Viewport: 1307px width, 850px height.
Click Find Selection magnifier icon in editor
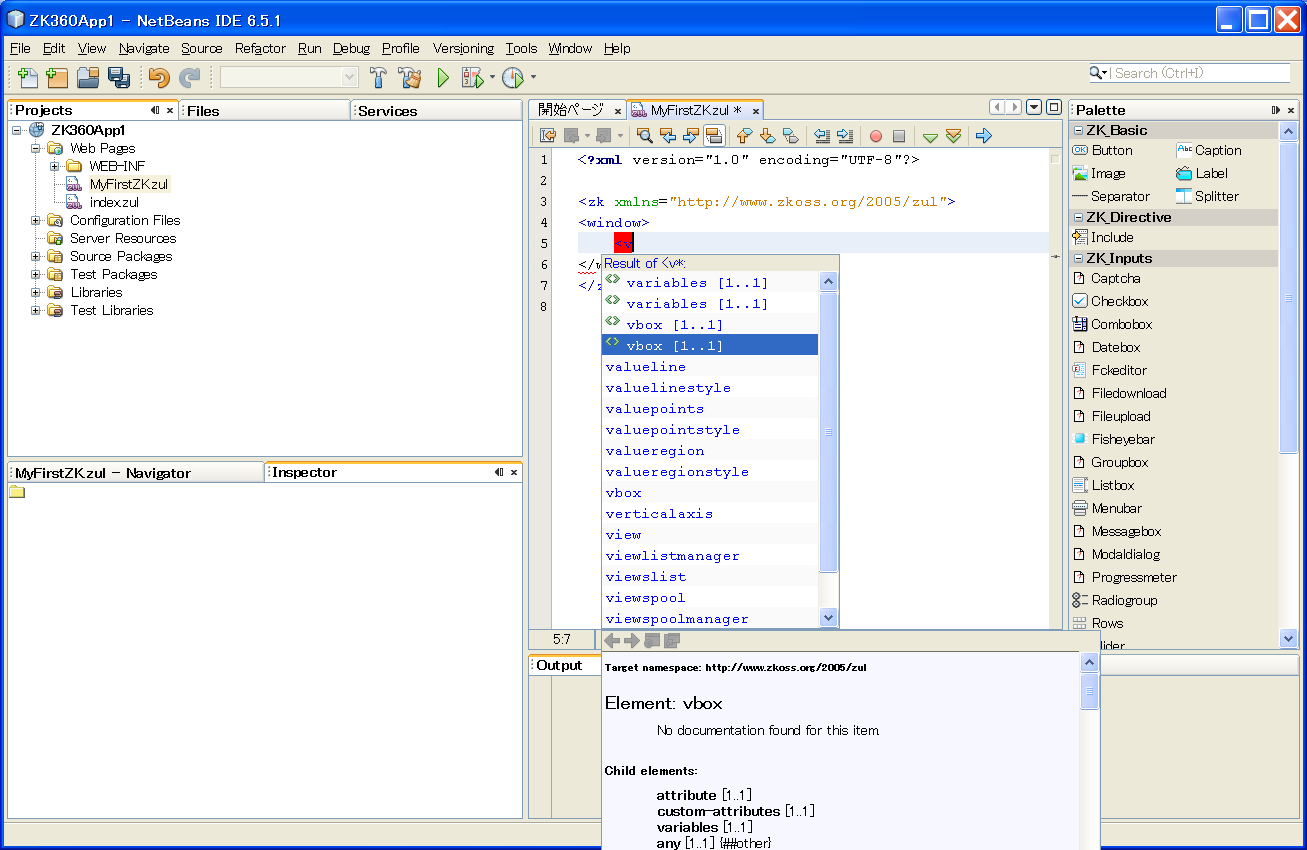pos(645,136)
